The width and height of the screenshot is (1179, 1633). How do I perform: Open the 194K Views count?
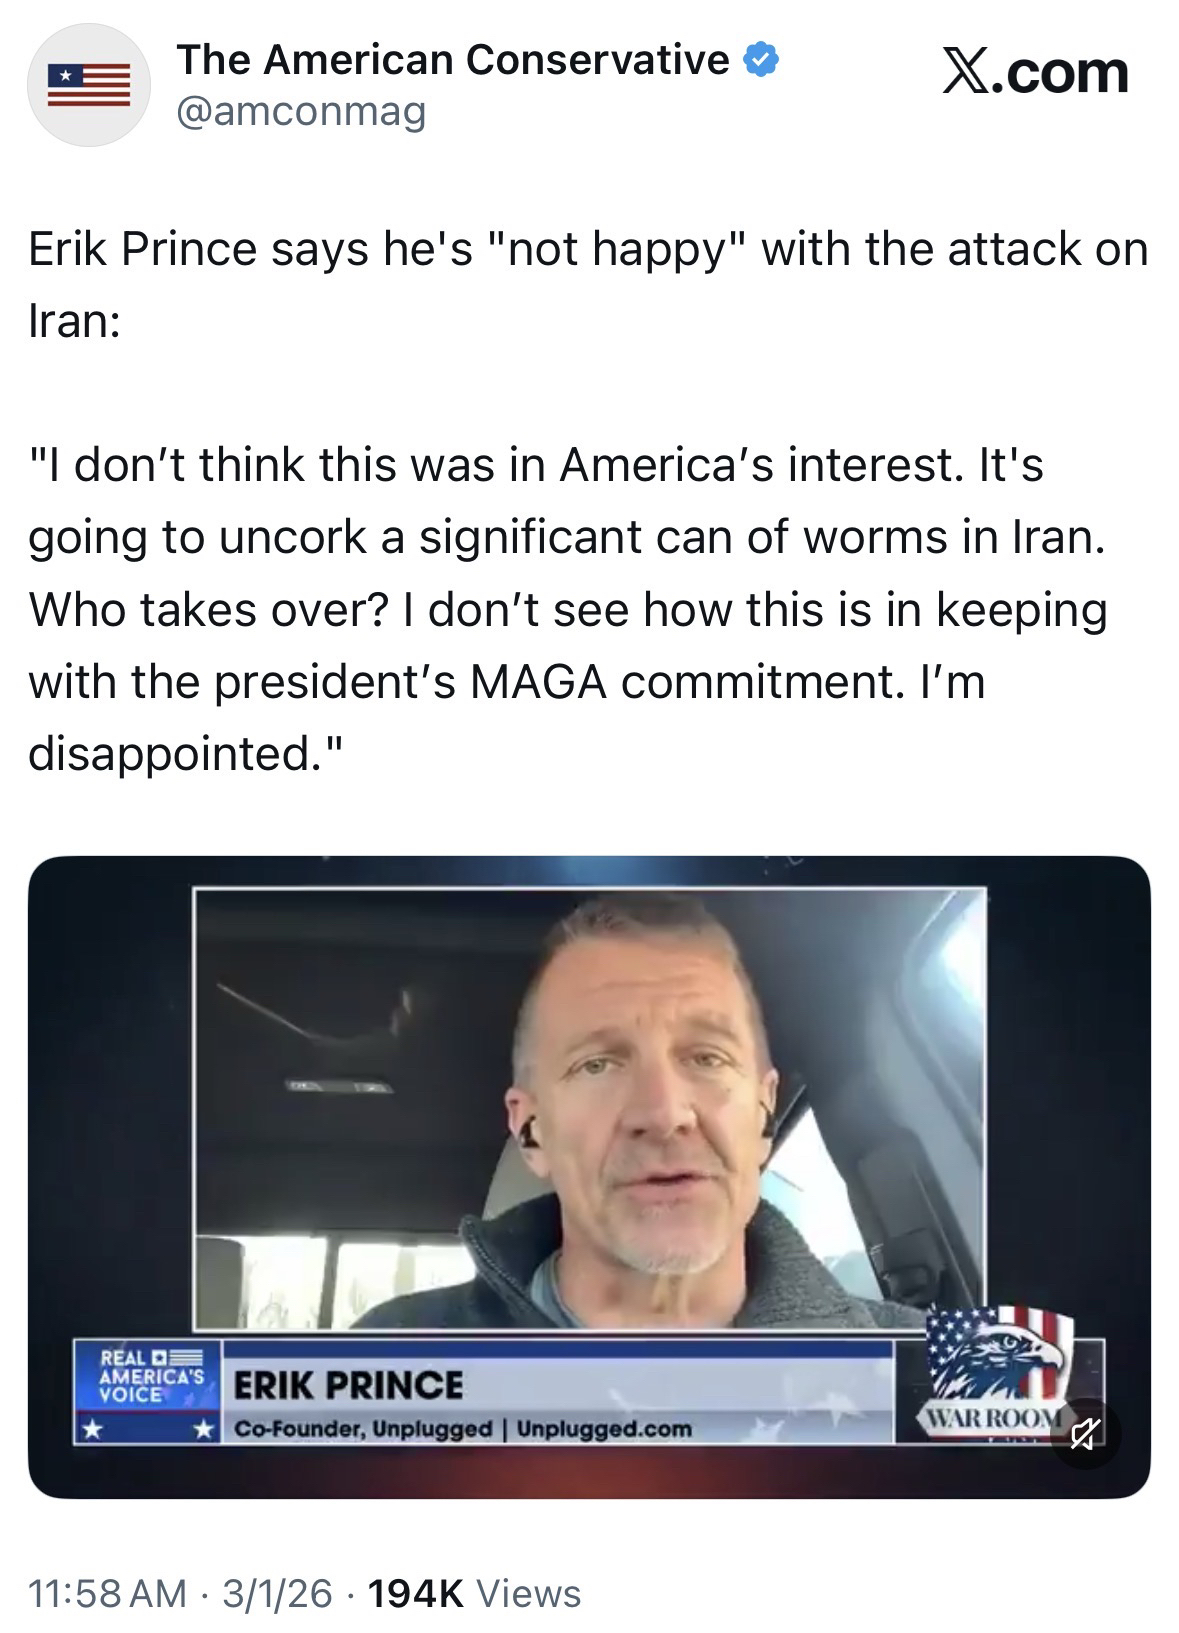(474, 1593)
